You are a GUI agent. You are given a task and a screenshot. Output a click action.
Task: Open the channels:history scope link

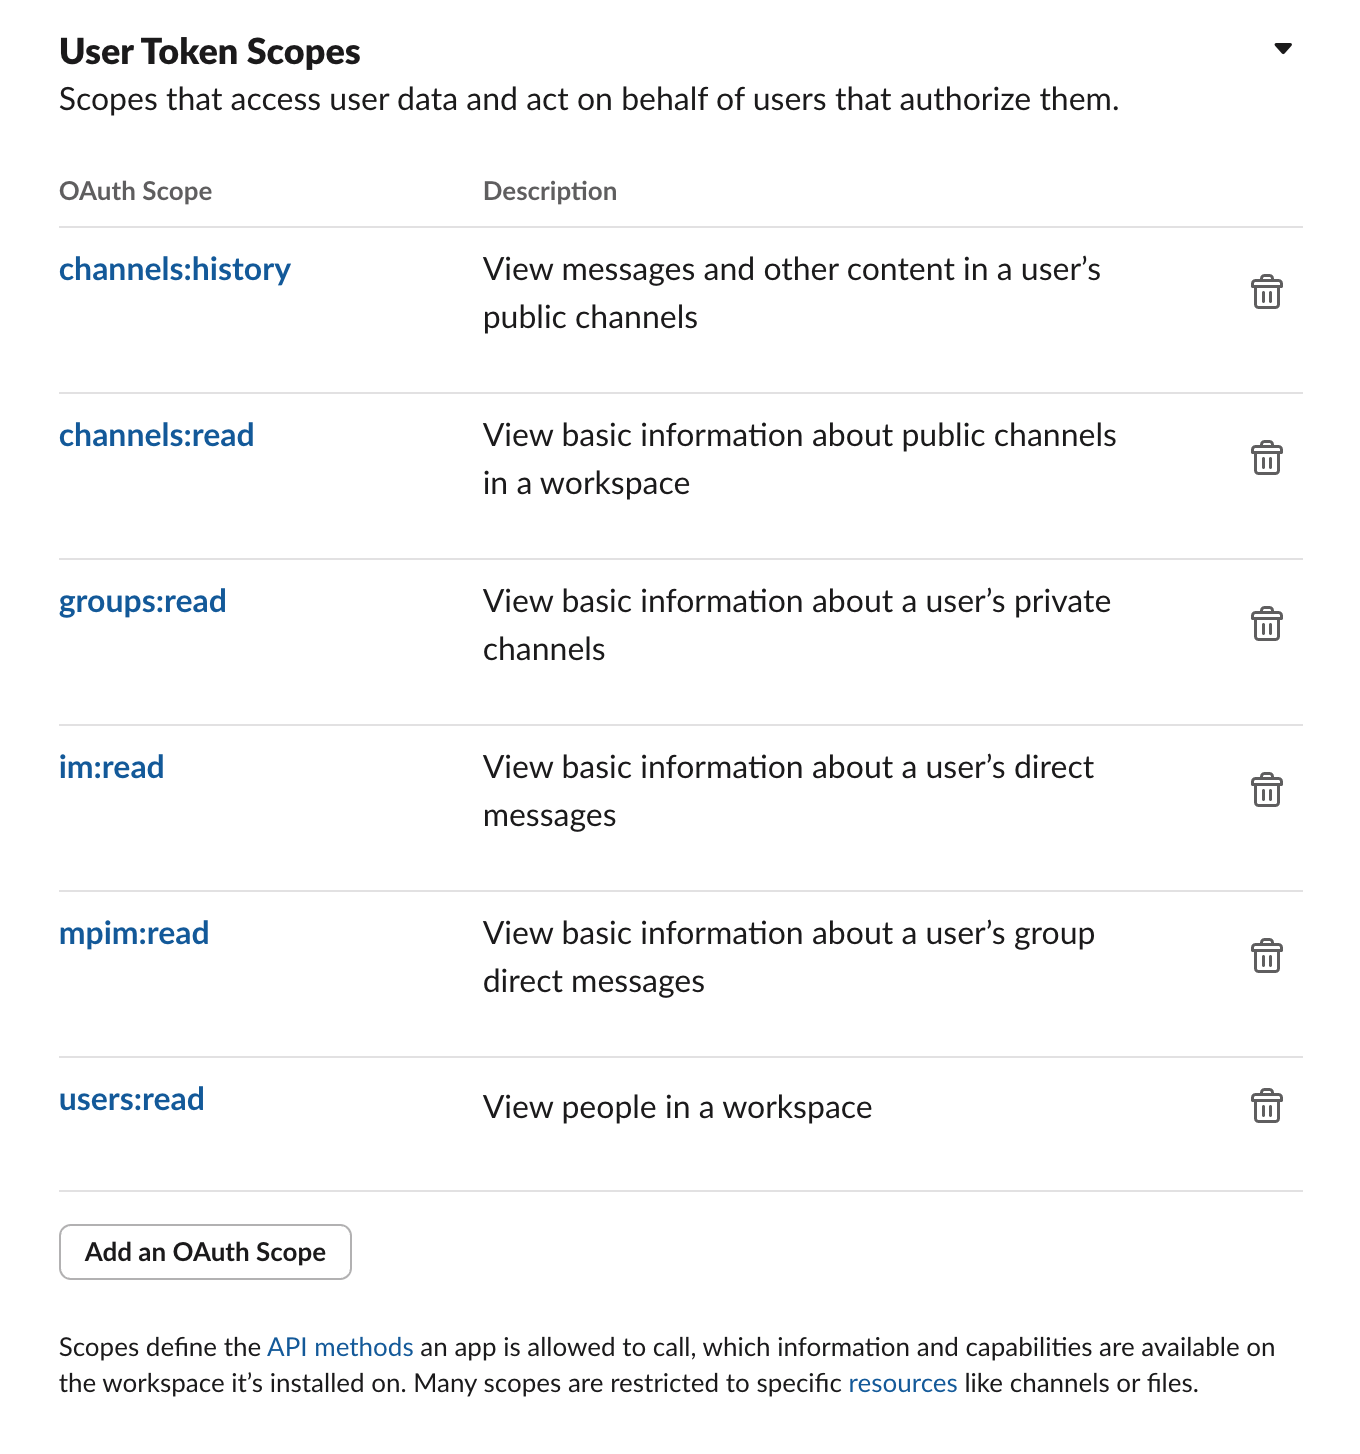[174, 269]
